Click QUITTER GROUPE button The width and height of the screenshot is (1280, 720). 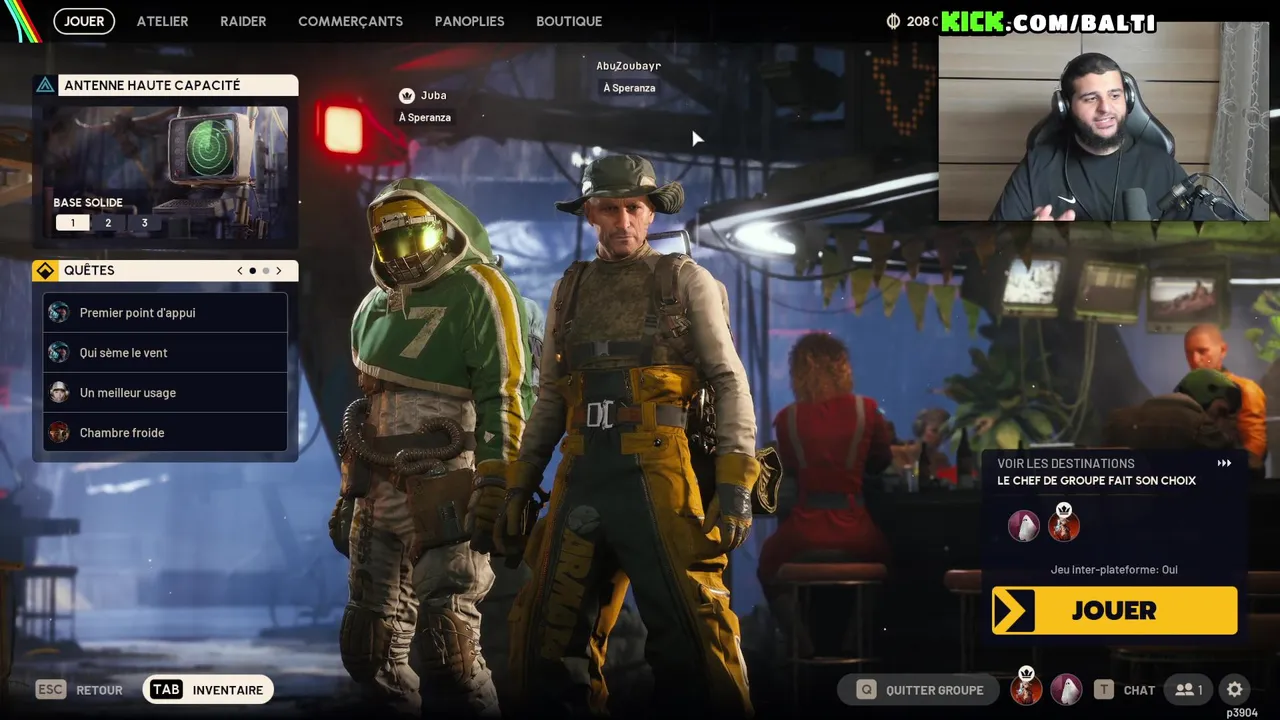click(920, 690)
